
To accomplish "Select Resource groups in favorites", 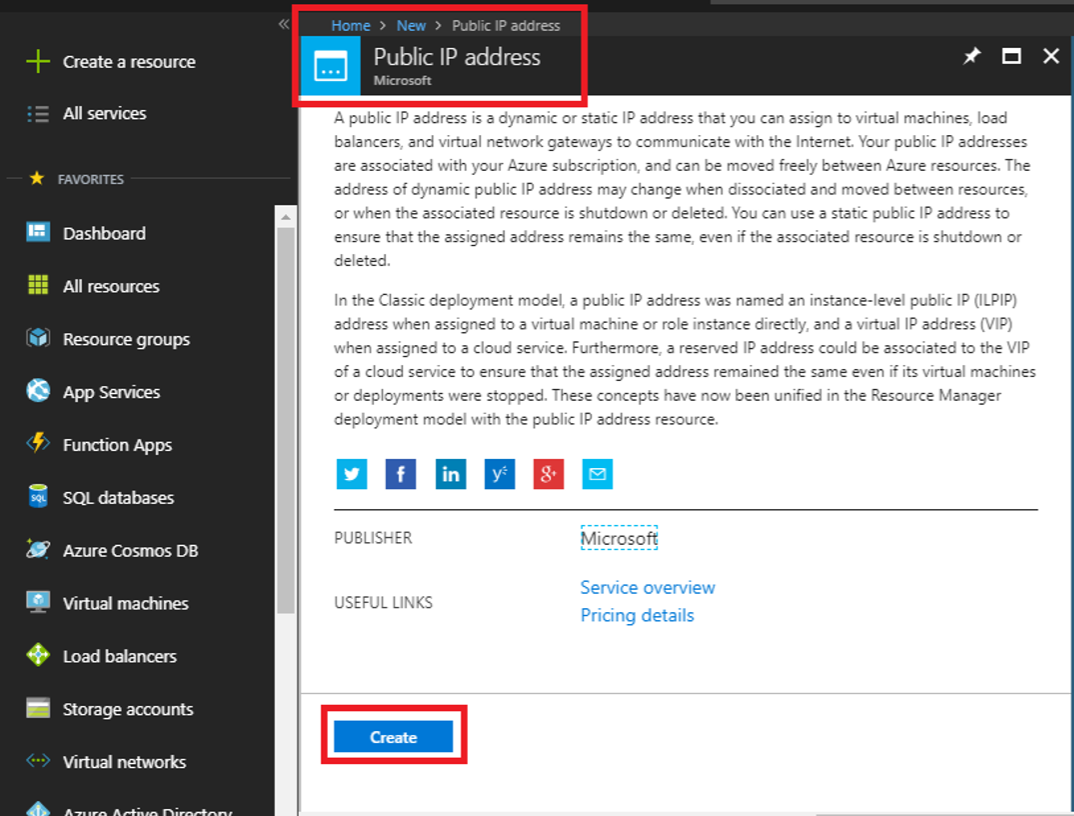I will 127,339.
